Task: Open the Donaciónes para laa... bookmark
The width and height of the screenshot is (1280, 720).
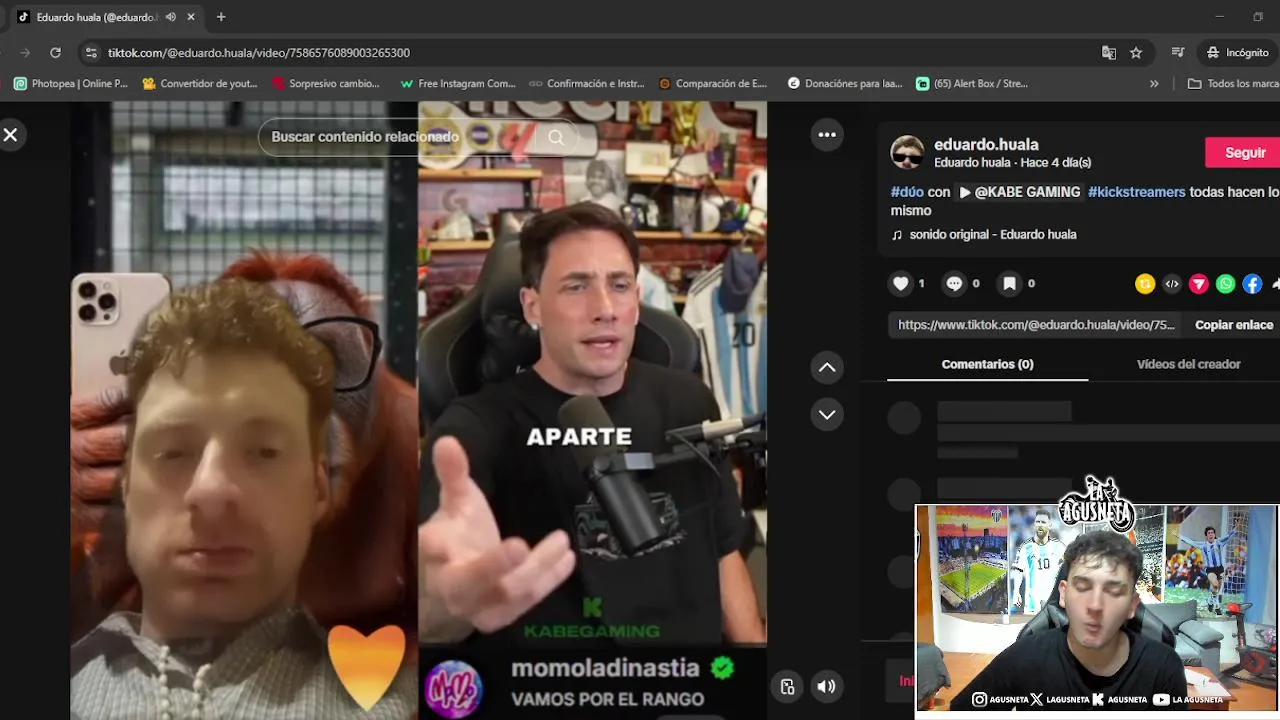Action: (845, 84)
